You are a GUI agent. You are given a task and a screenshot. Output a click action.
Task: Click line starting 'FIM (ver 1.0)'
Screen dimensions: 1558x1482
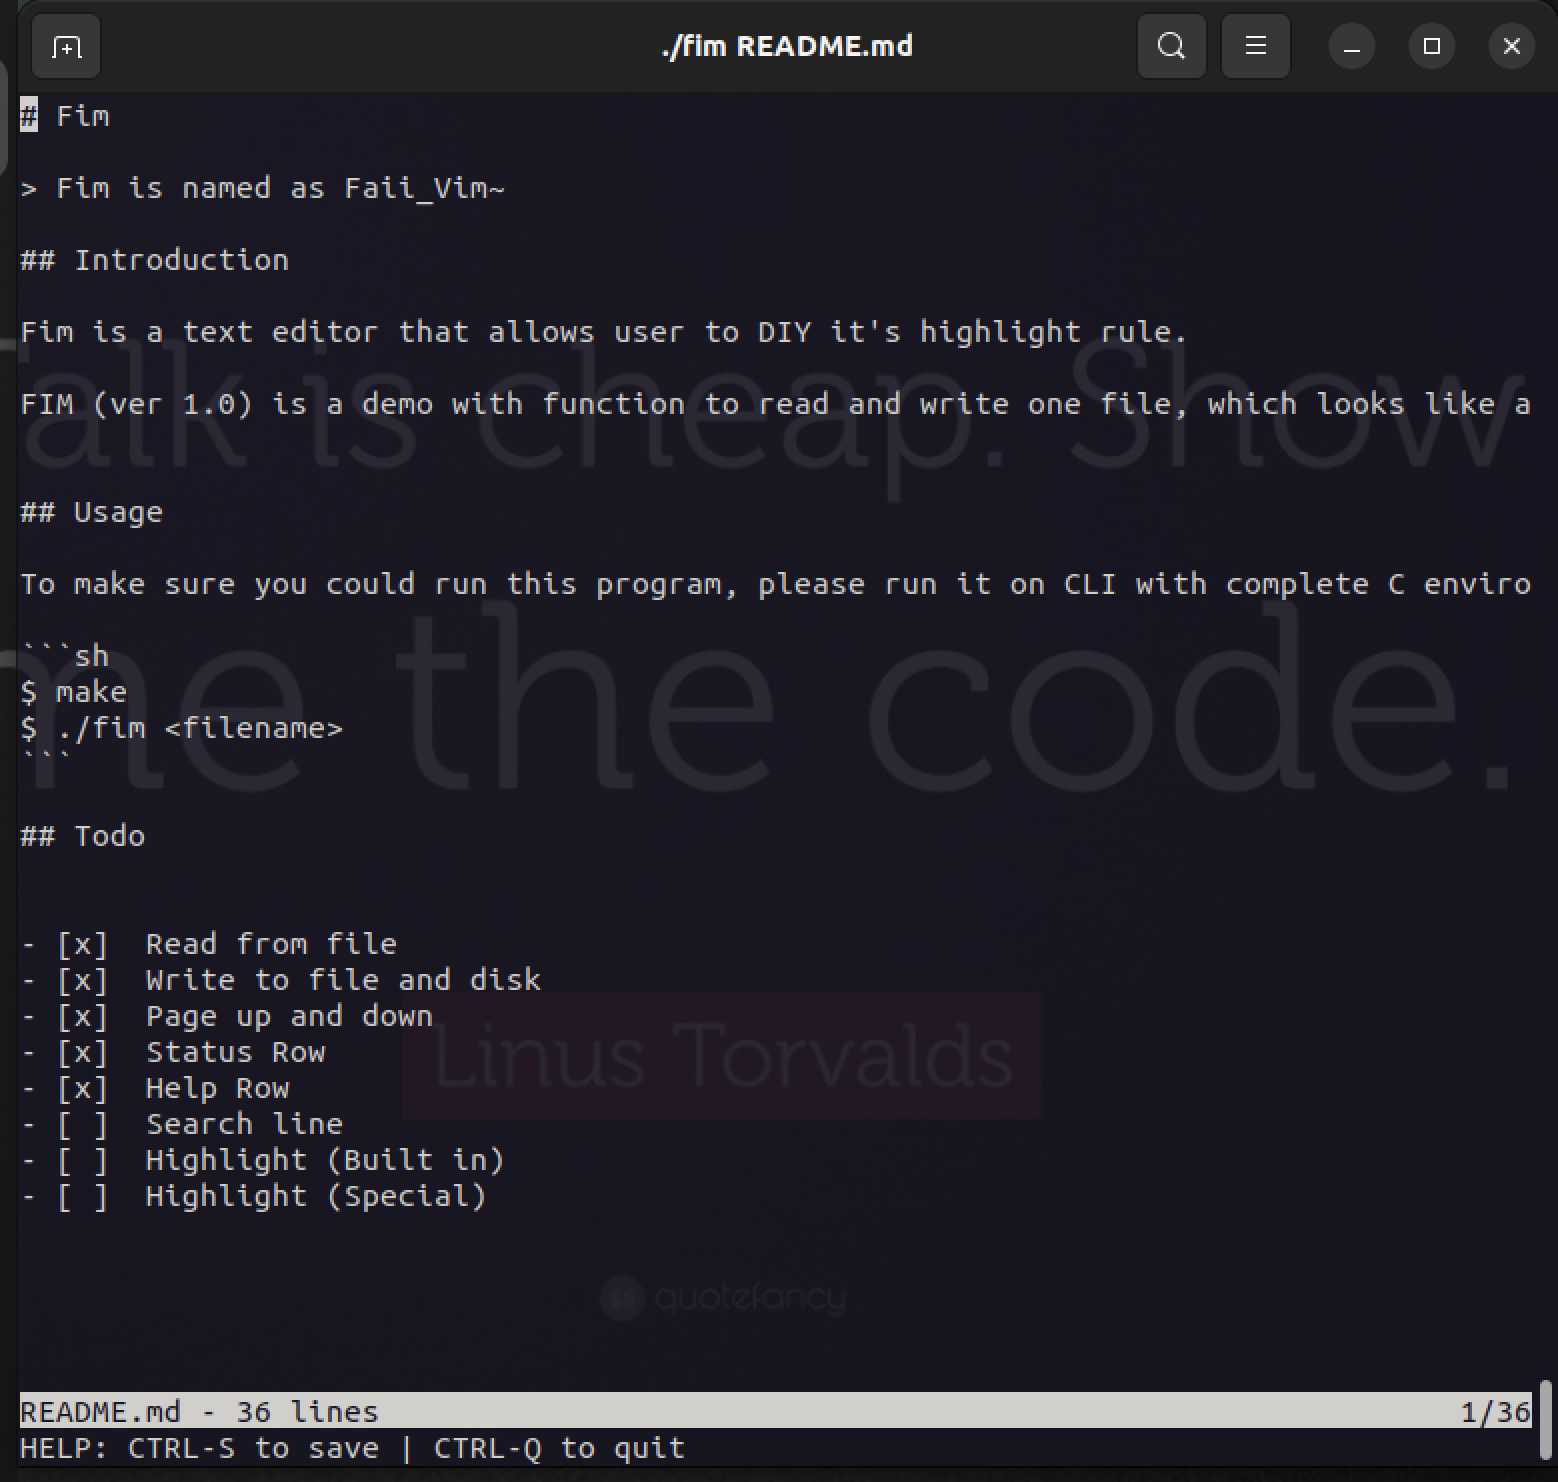coord(776,404)
